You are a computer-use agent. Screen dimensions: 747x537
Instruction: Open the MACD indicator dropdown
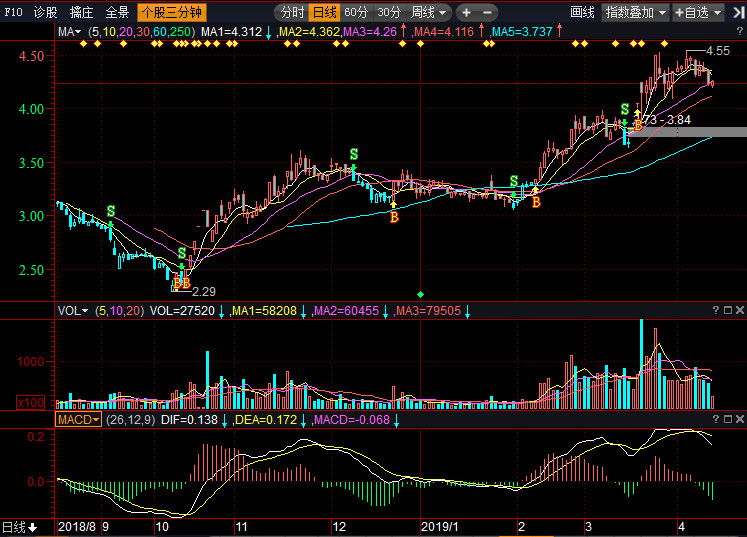pyautogui.click(x=79, y=420)
